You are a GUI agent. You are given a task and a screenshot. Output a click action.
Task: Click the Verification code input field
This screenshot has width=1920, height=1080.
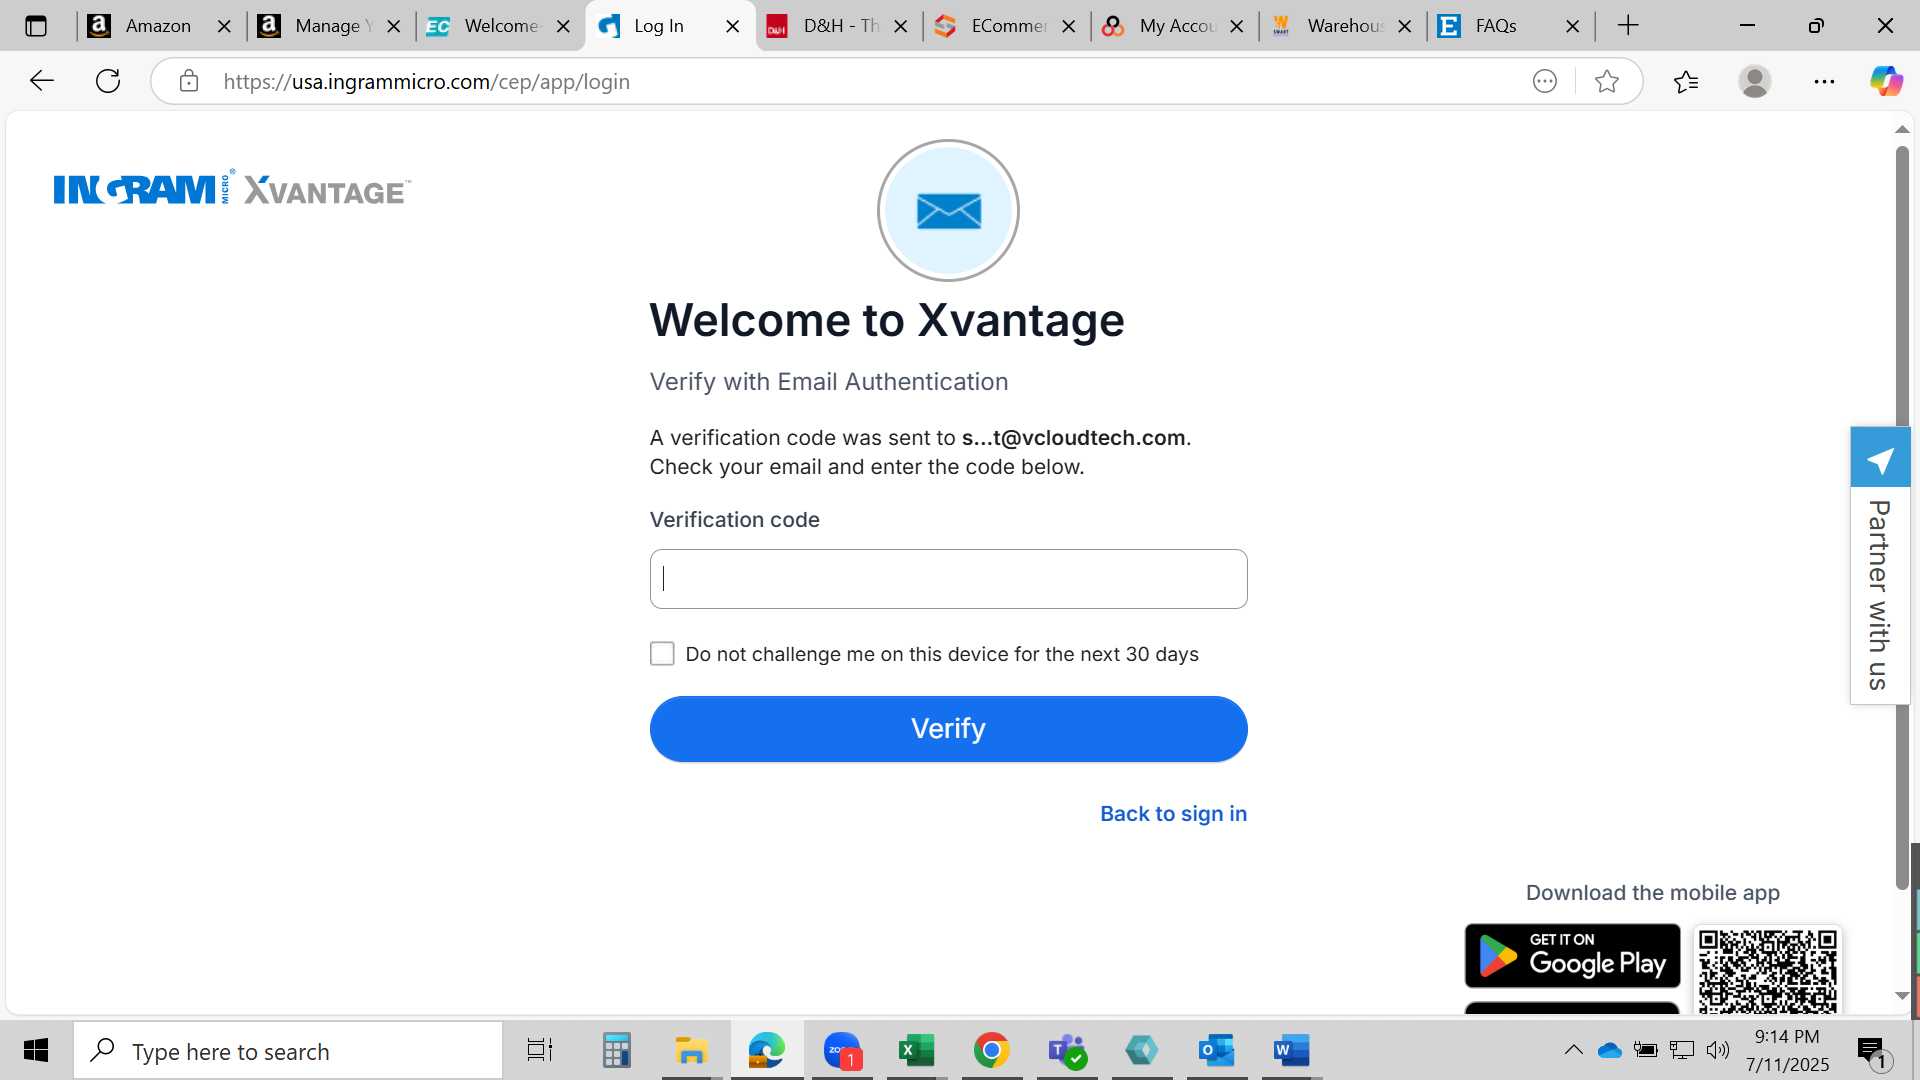(x=948, y=579)
